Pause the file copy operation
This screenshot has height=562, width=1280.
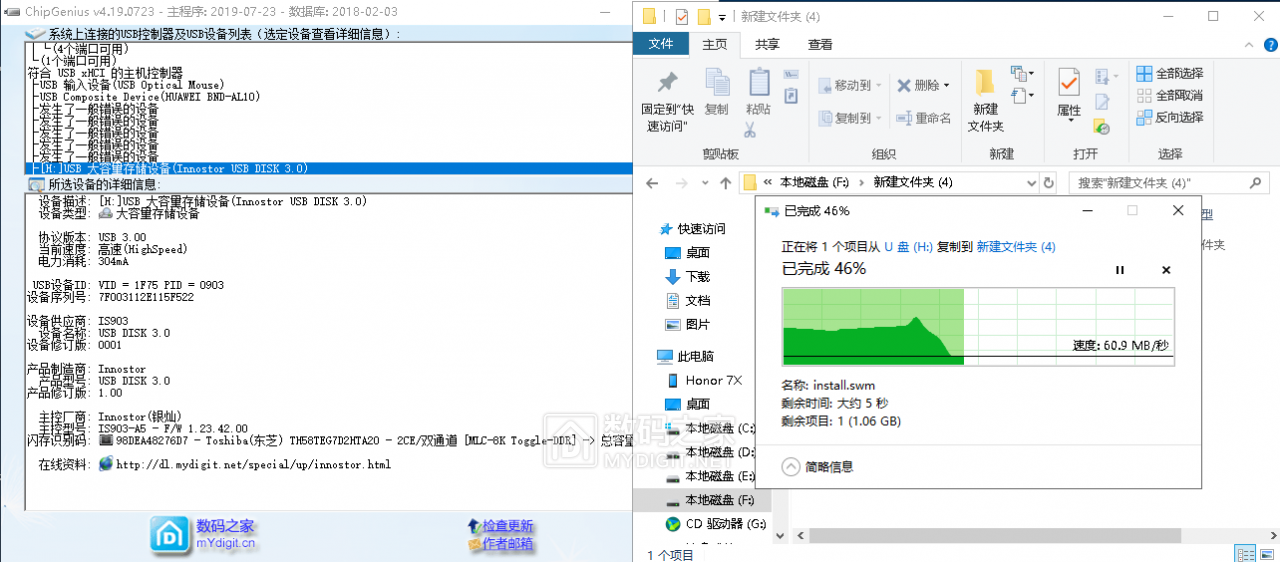click(x=1120, y=270)
